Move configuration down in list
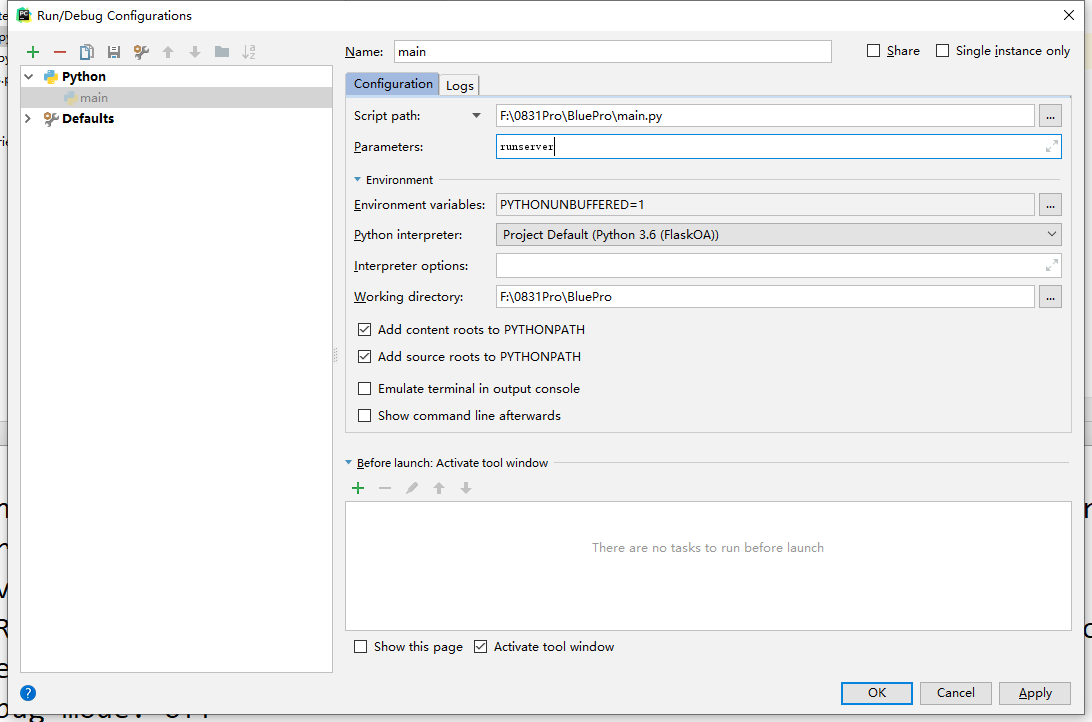The height and width of the screenshot is (722, 1092). tap(195, 52)
